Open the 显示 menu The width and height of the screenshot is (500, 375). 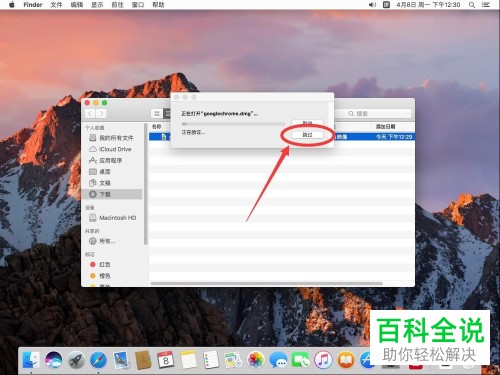click(x=97, y=5)
